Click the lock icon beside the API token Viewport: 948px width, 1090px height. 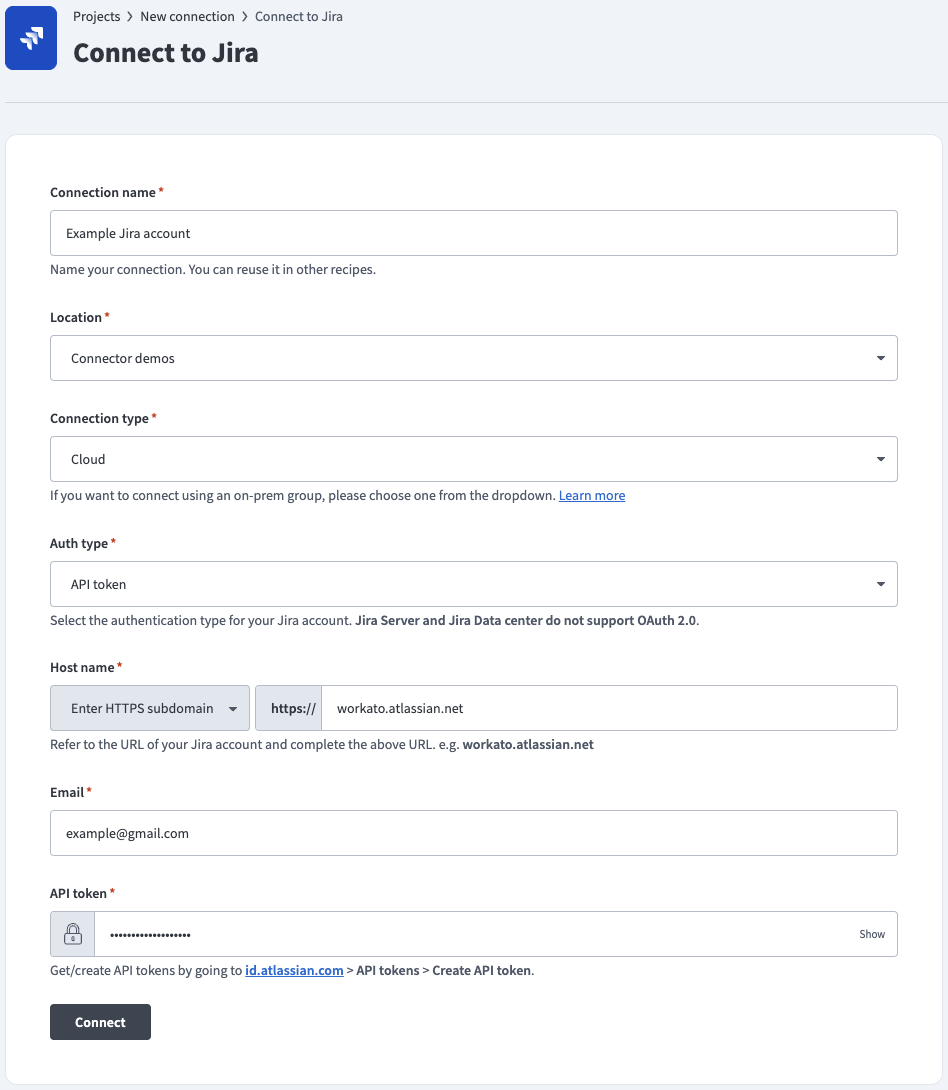pyautogui.click(x=71, y=933)
